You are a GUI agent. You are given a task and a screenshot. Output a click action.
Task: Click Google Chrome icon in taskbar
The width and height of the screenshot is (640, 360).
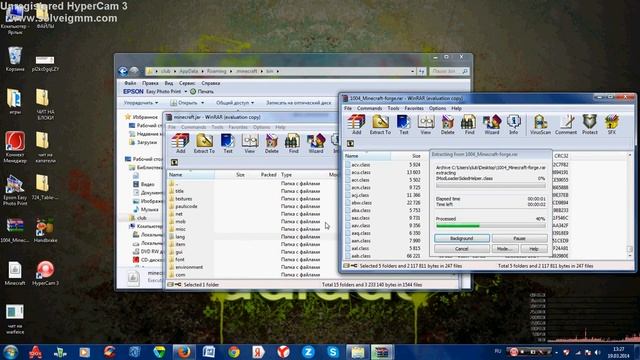(233, 352)
